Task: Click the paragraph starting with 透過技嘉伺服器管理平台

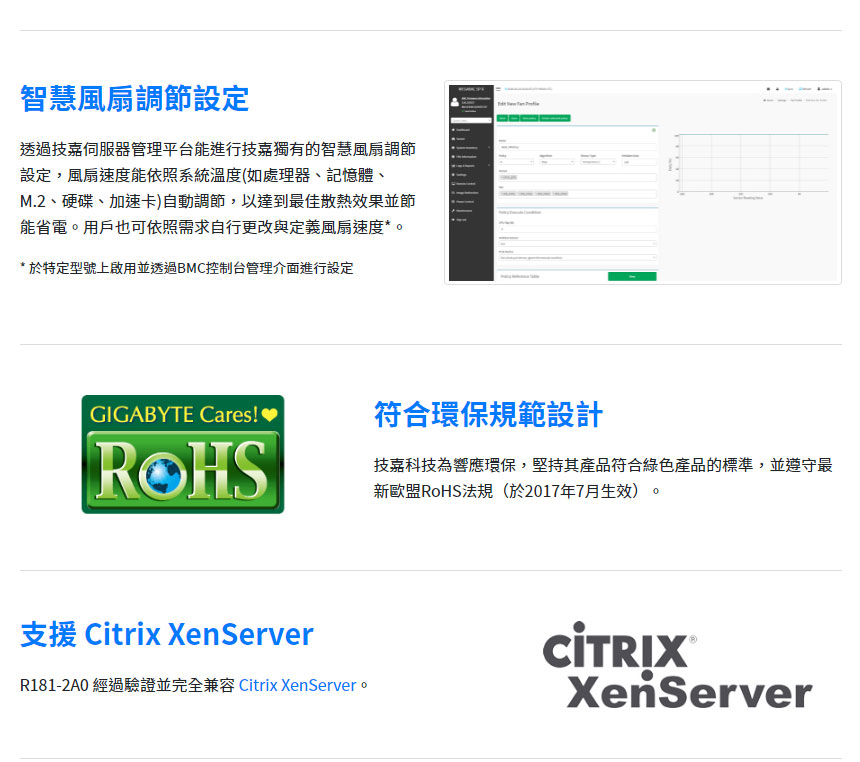Action: click(x=218, y=188)
